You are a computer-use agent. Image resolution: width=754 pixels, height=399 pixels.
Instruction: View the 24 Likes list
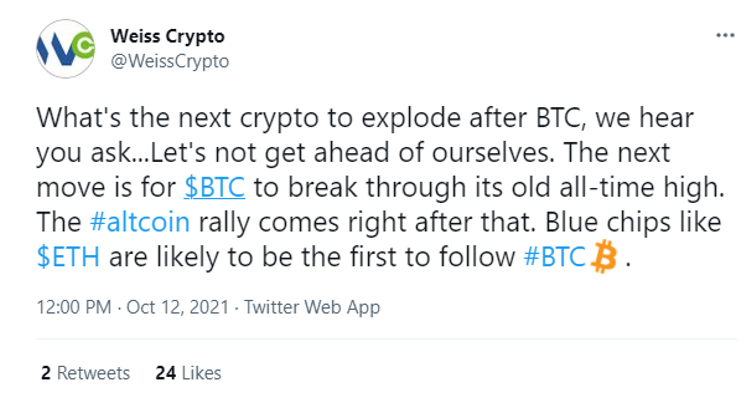click(188, 373)
